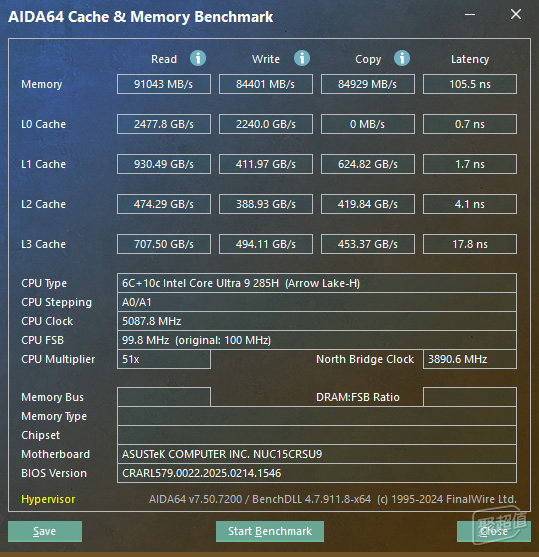Close the window via the X icon
Image resolution: width=539 pixels, height=557 pixels.
tap(516, 14)
